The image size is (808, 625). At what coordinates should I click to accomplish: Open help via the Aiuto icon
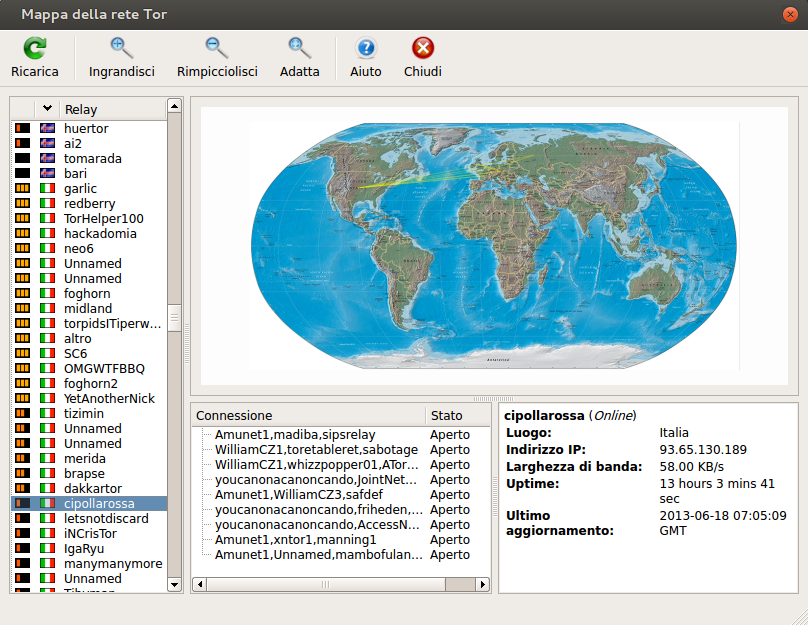[x=366, y=57]
